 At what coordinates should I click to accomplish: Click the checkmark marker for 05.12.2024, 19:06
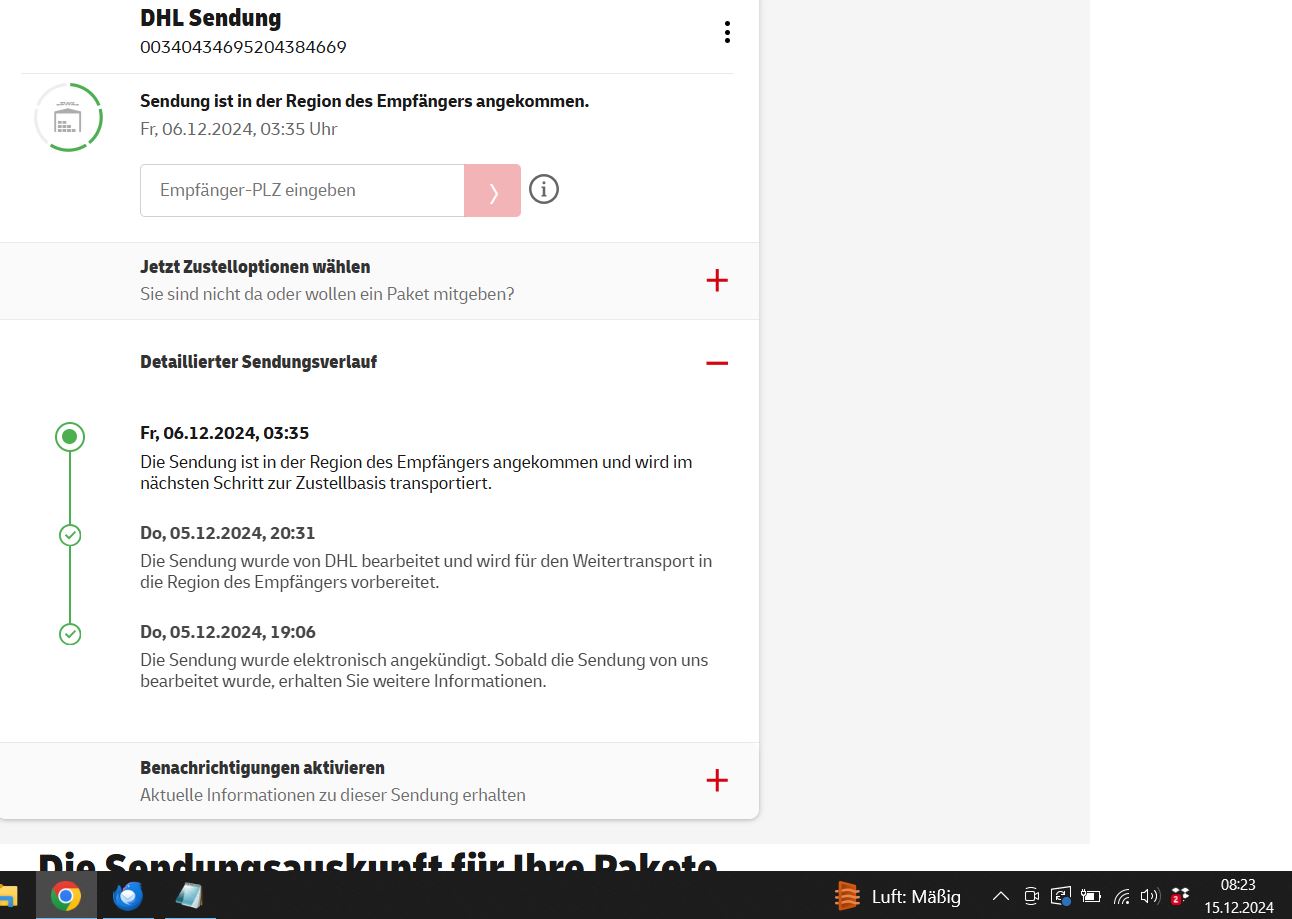tap(70, 634)
